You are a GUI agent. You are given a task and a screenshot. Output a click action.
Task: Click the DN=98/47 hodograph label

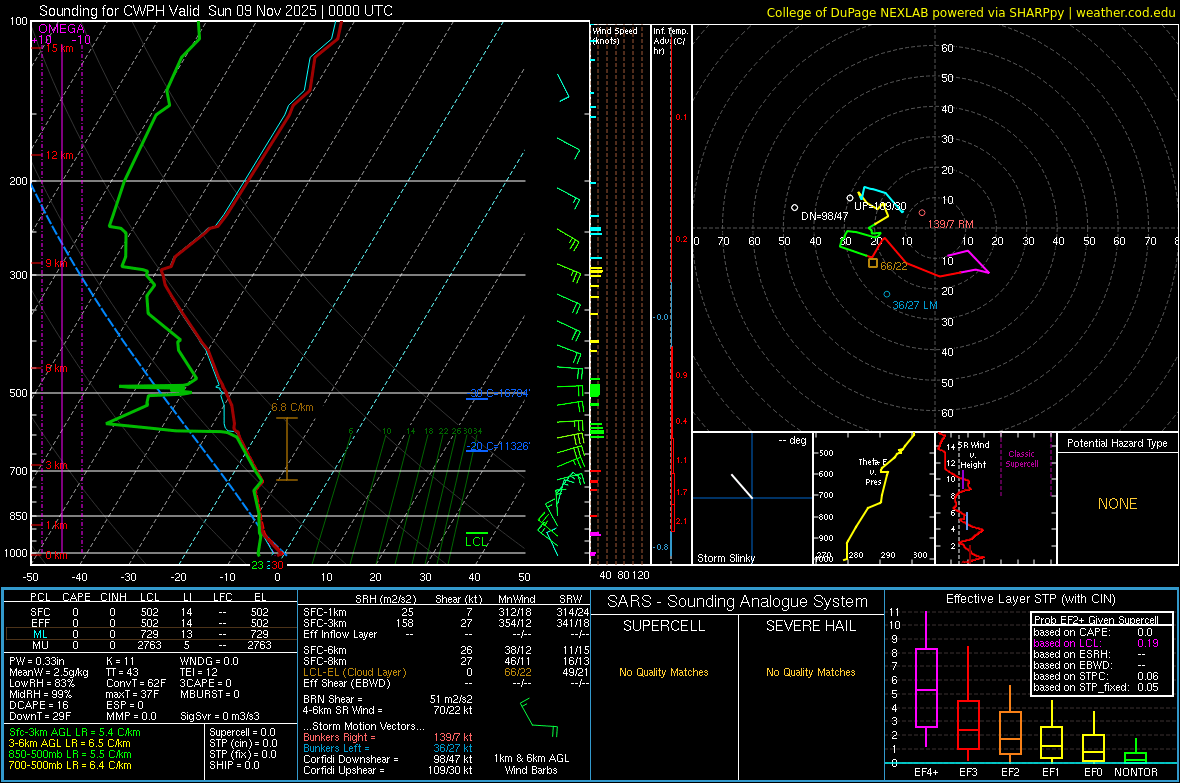click(825, 216)
